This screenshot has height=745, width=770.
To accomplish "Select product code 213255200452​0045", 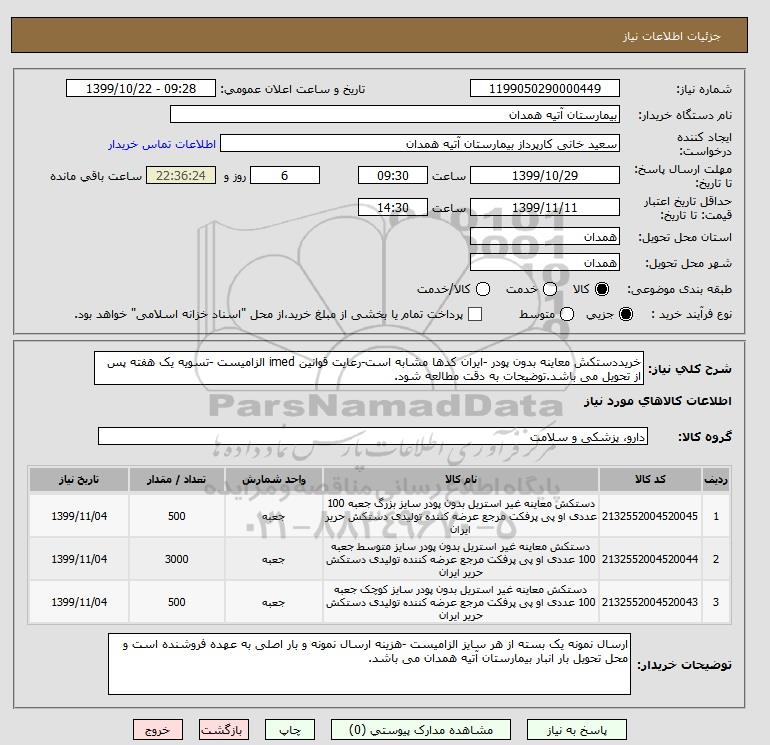I will click(x=650, y=516).
